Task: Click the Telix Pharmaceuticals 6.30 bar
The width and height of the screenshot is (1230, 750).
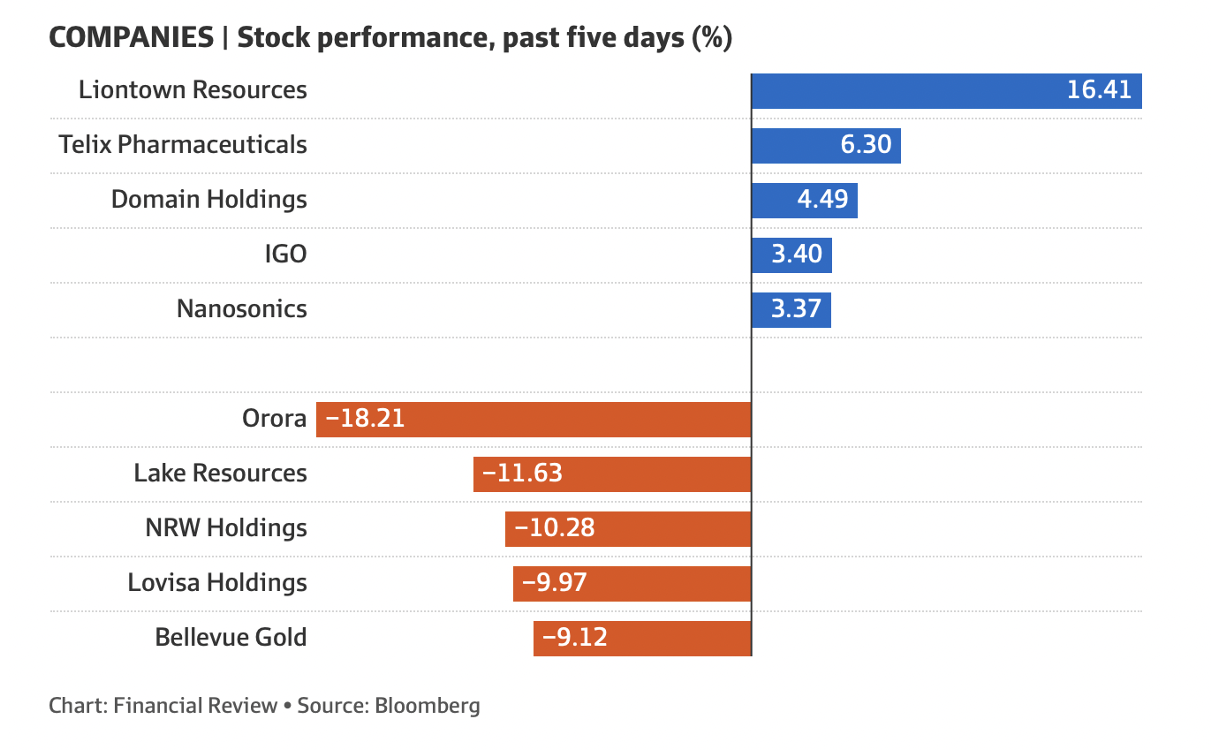Action: tap(826, 145)
